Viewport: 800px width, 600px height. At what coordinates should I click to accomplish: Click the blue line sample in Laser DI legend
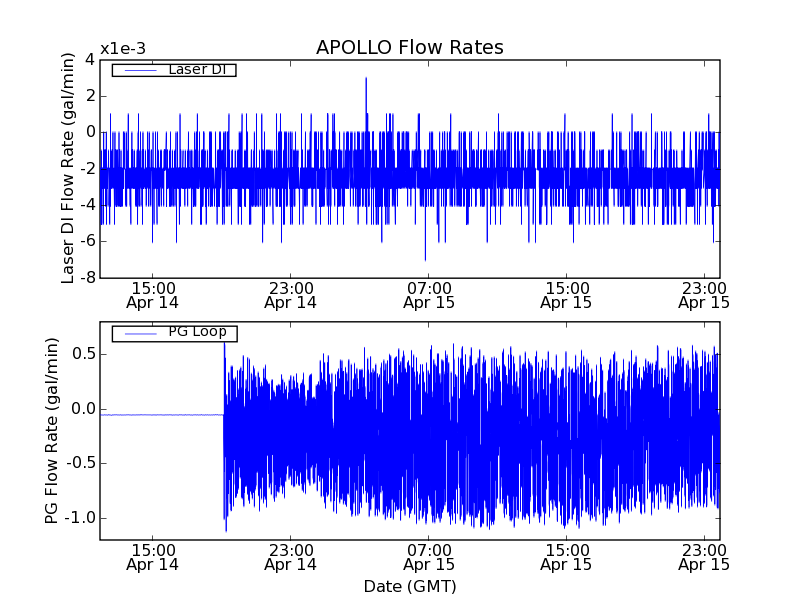pos(138,70)
